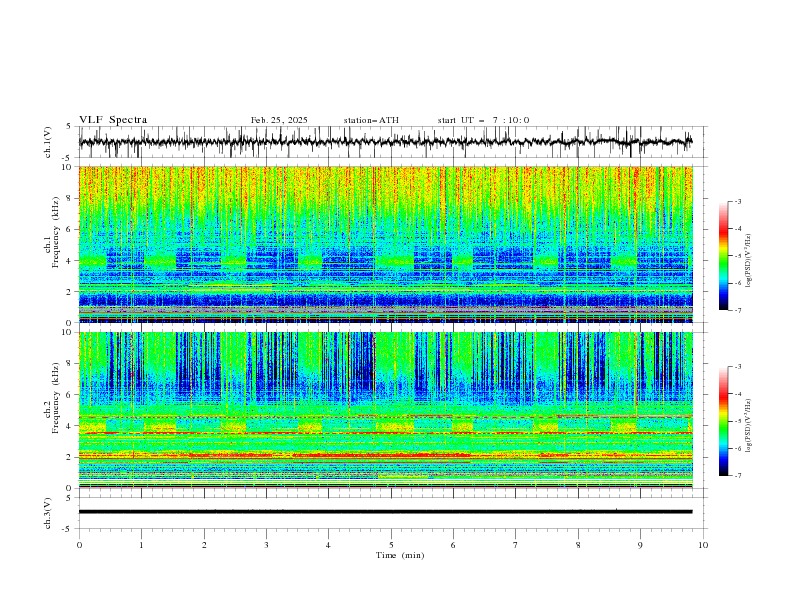Click the 'station=ATH' label
This screenshot has width=792, height=612.
[371, 120]
